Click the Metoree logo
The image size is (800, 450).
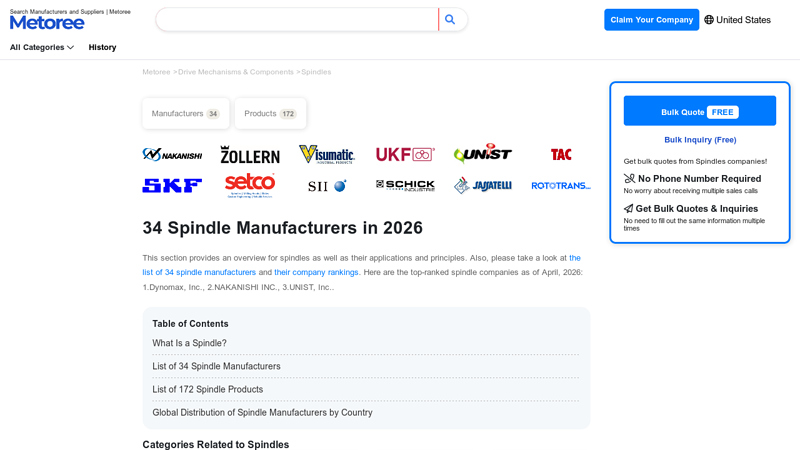pyautogui.click(x=47, y=22)
